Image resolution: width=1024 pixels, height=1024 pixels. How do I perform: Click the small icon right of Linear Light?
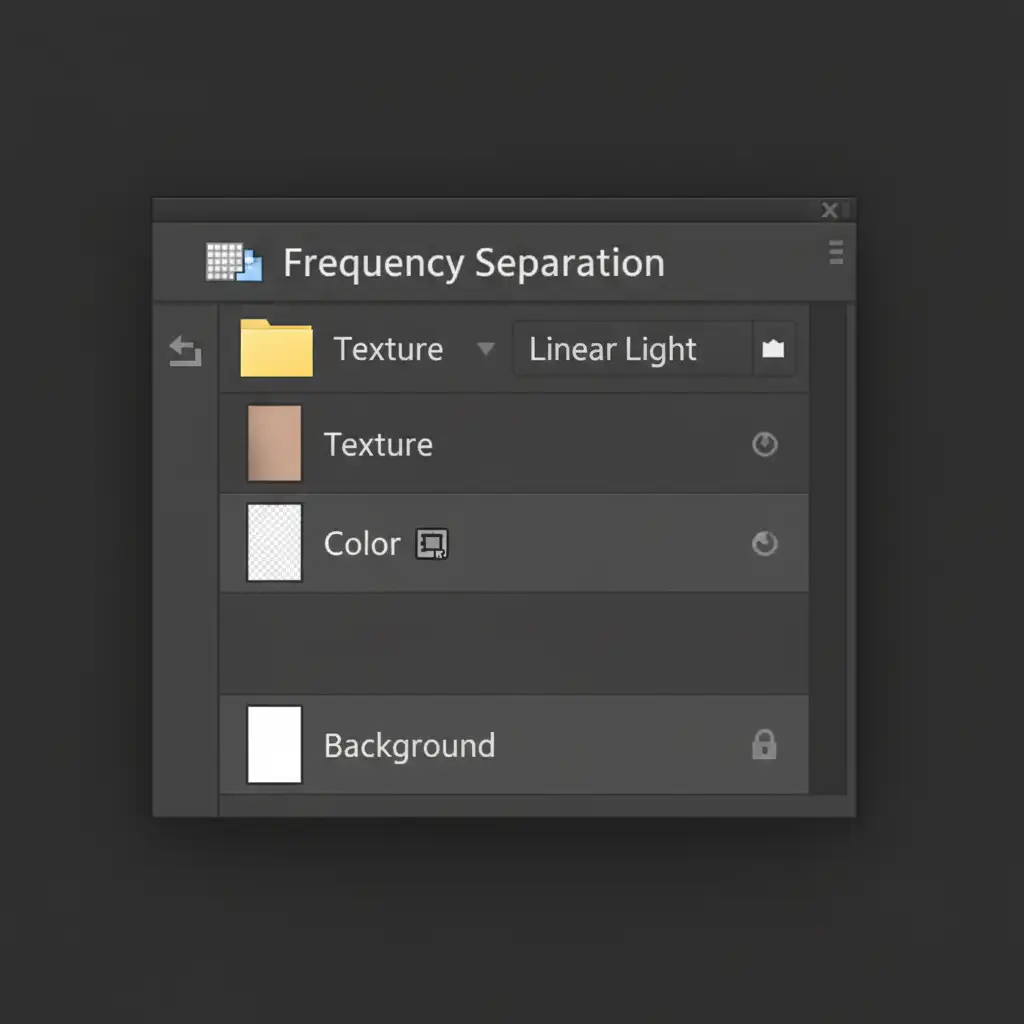coord(773,349)
